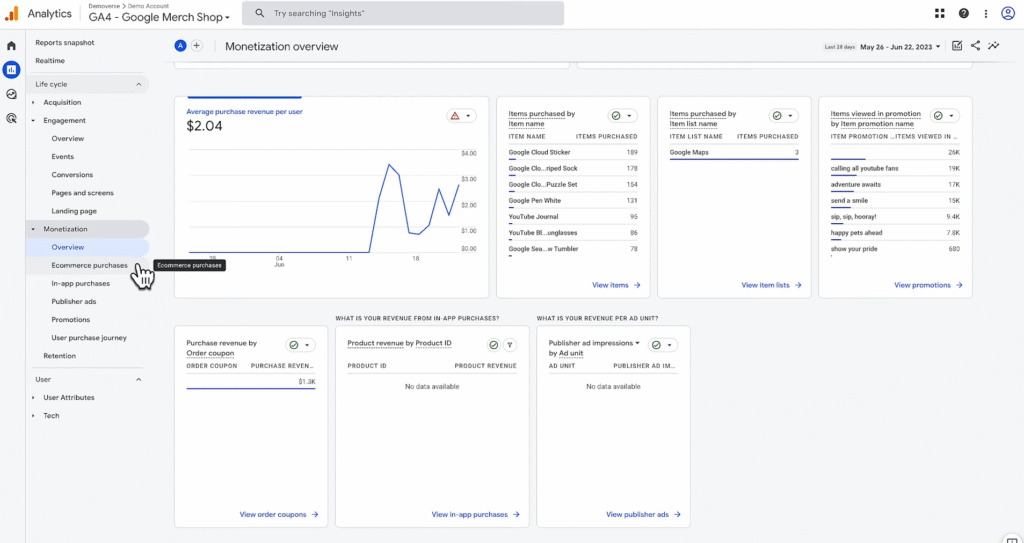
Task: Expand the User Attributes tree item
Action: [x=33, y=398]
